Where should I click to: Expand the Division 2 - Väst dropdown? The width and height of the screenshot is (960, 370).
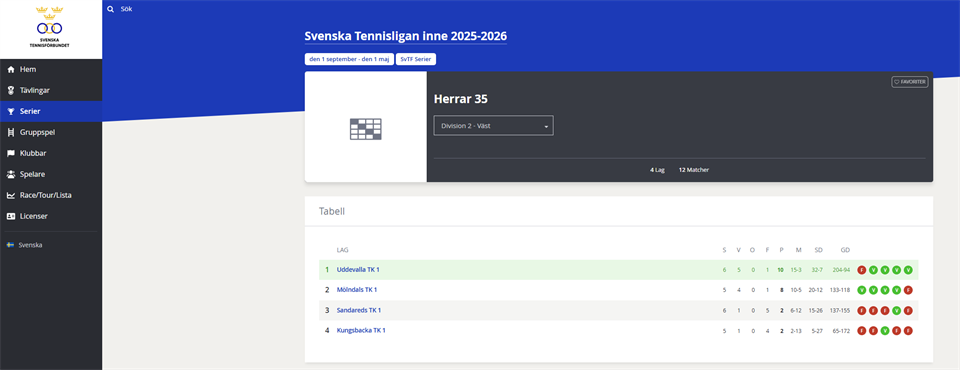point(493,126)
